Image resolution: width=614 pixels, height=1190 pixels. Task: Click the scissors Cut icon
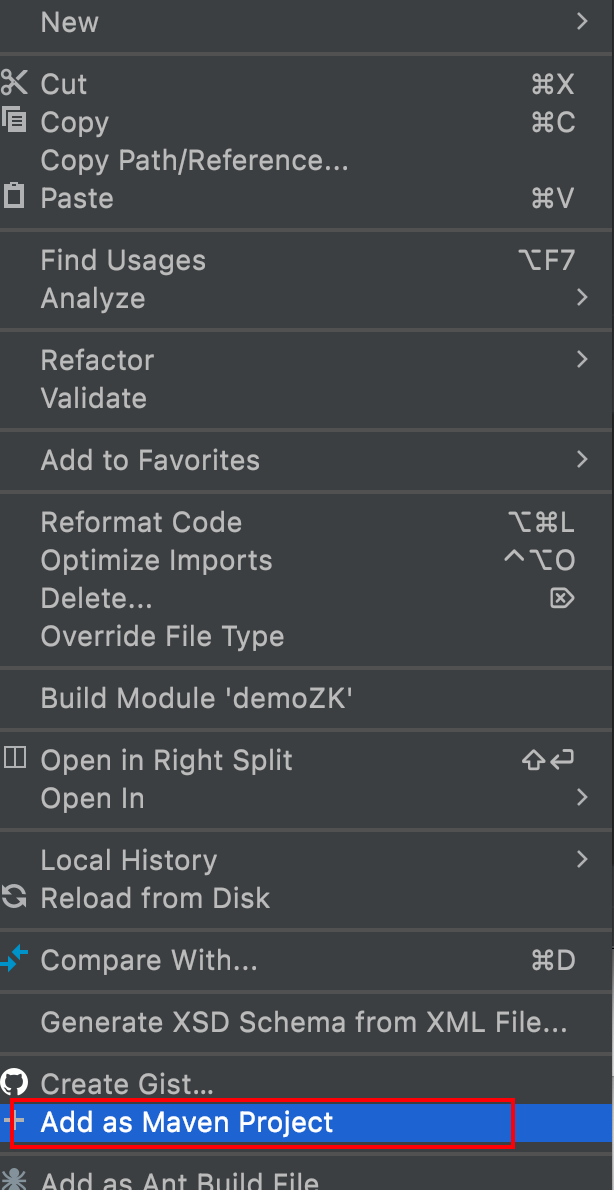tap(14, 84)
